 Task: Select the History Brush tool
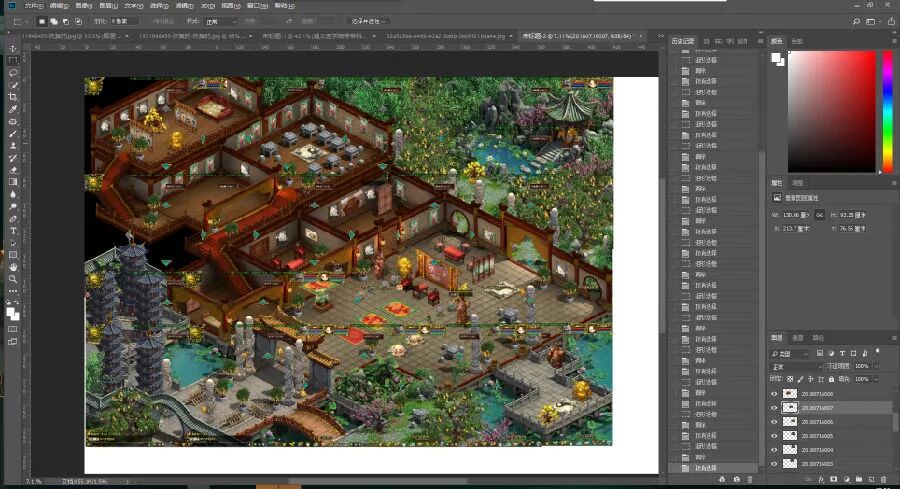(13, 158)
